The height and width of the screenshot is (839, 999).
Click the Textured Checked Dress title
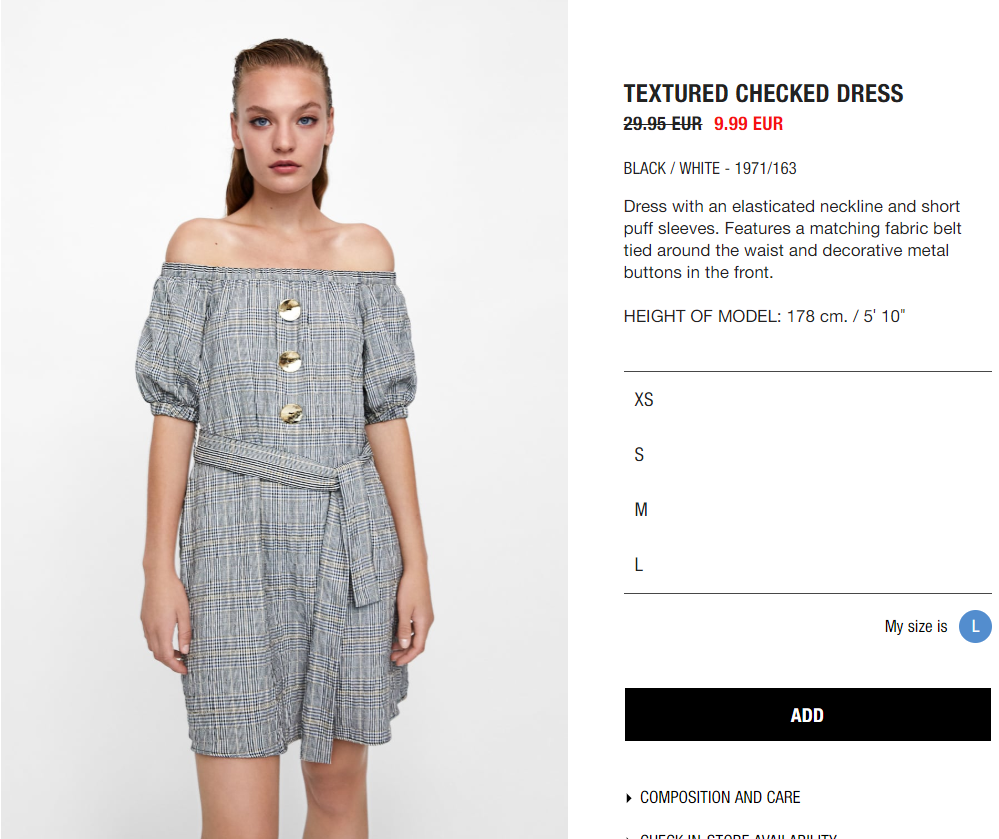click(763, 94)
